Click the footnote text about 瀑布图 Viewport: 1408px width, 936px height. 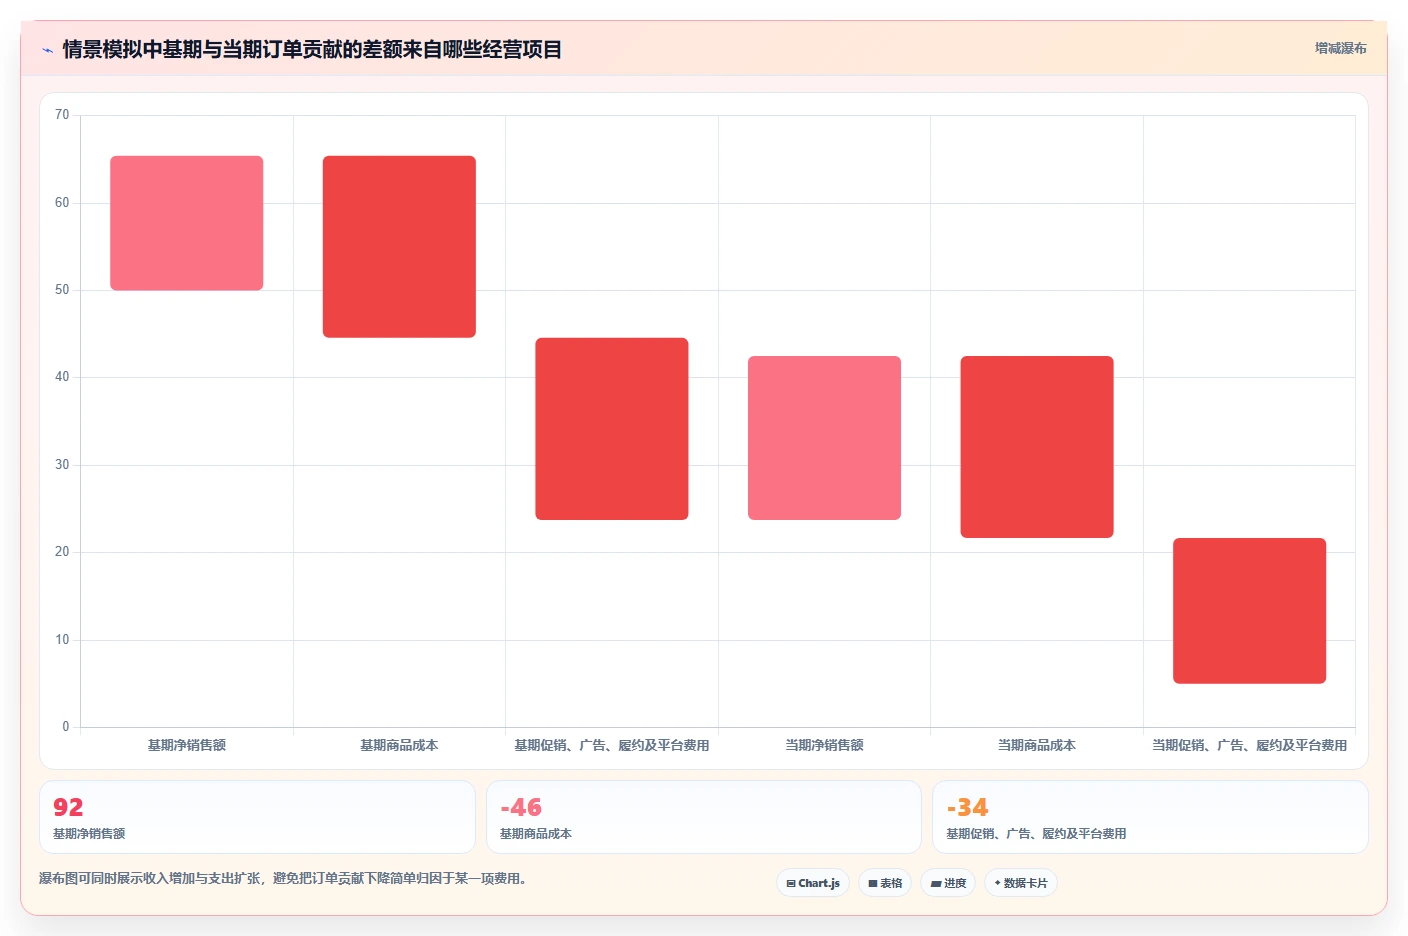click(283, 878)
